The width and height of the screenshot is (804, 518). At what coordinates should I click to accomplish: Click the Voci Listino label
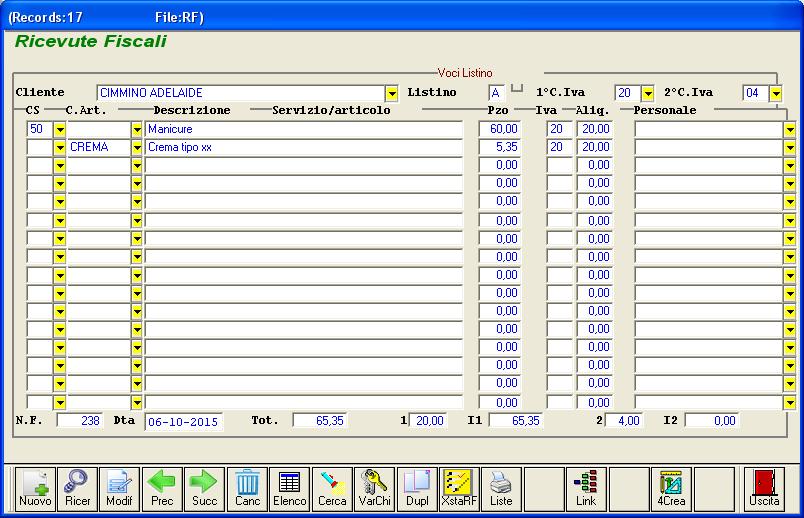[x=465, y=73]
